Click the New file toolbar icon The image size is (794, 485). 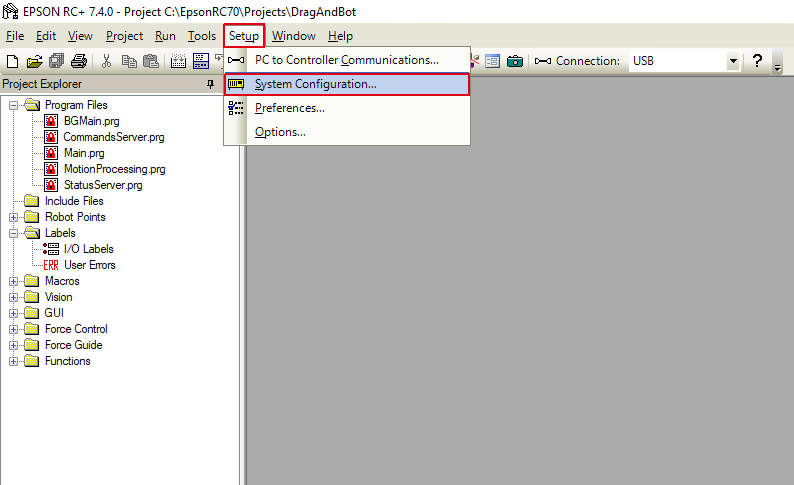click(x=13, y=61)
